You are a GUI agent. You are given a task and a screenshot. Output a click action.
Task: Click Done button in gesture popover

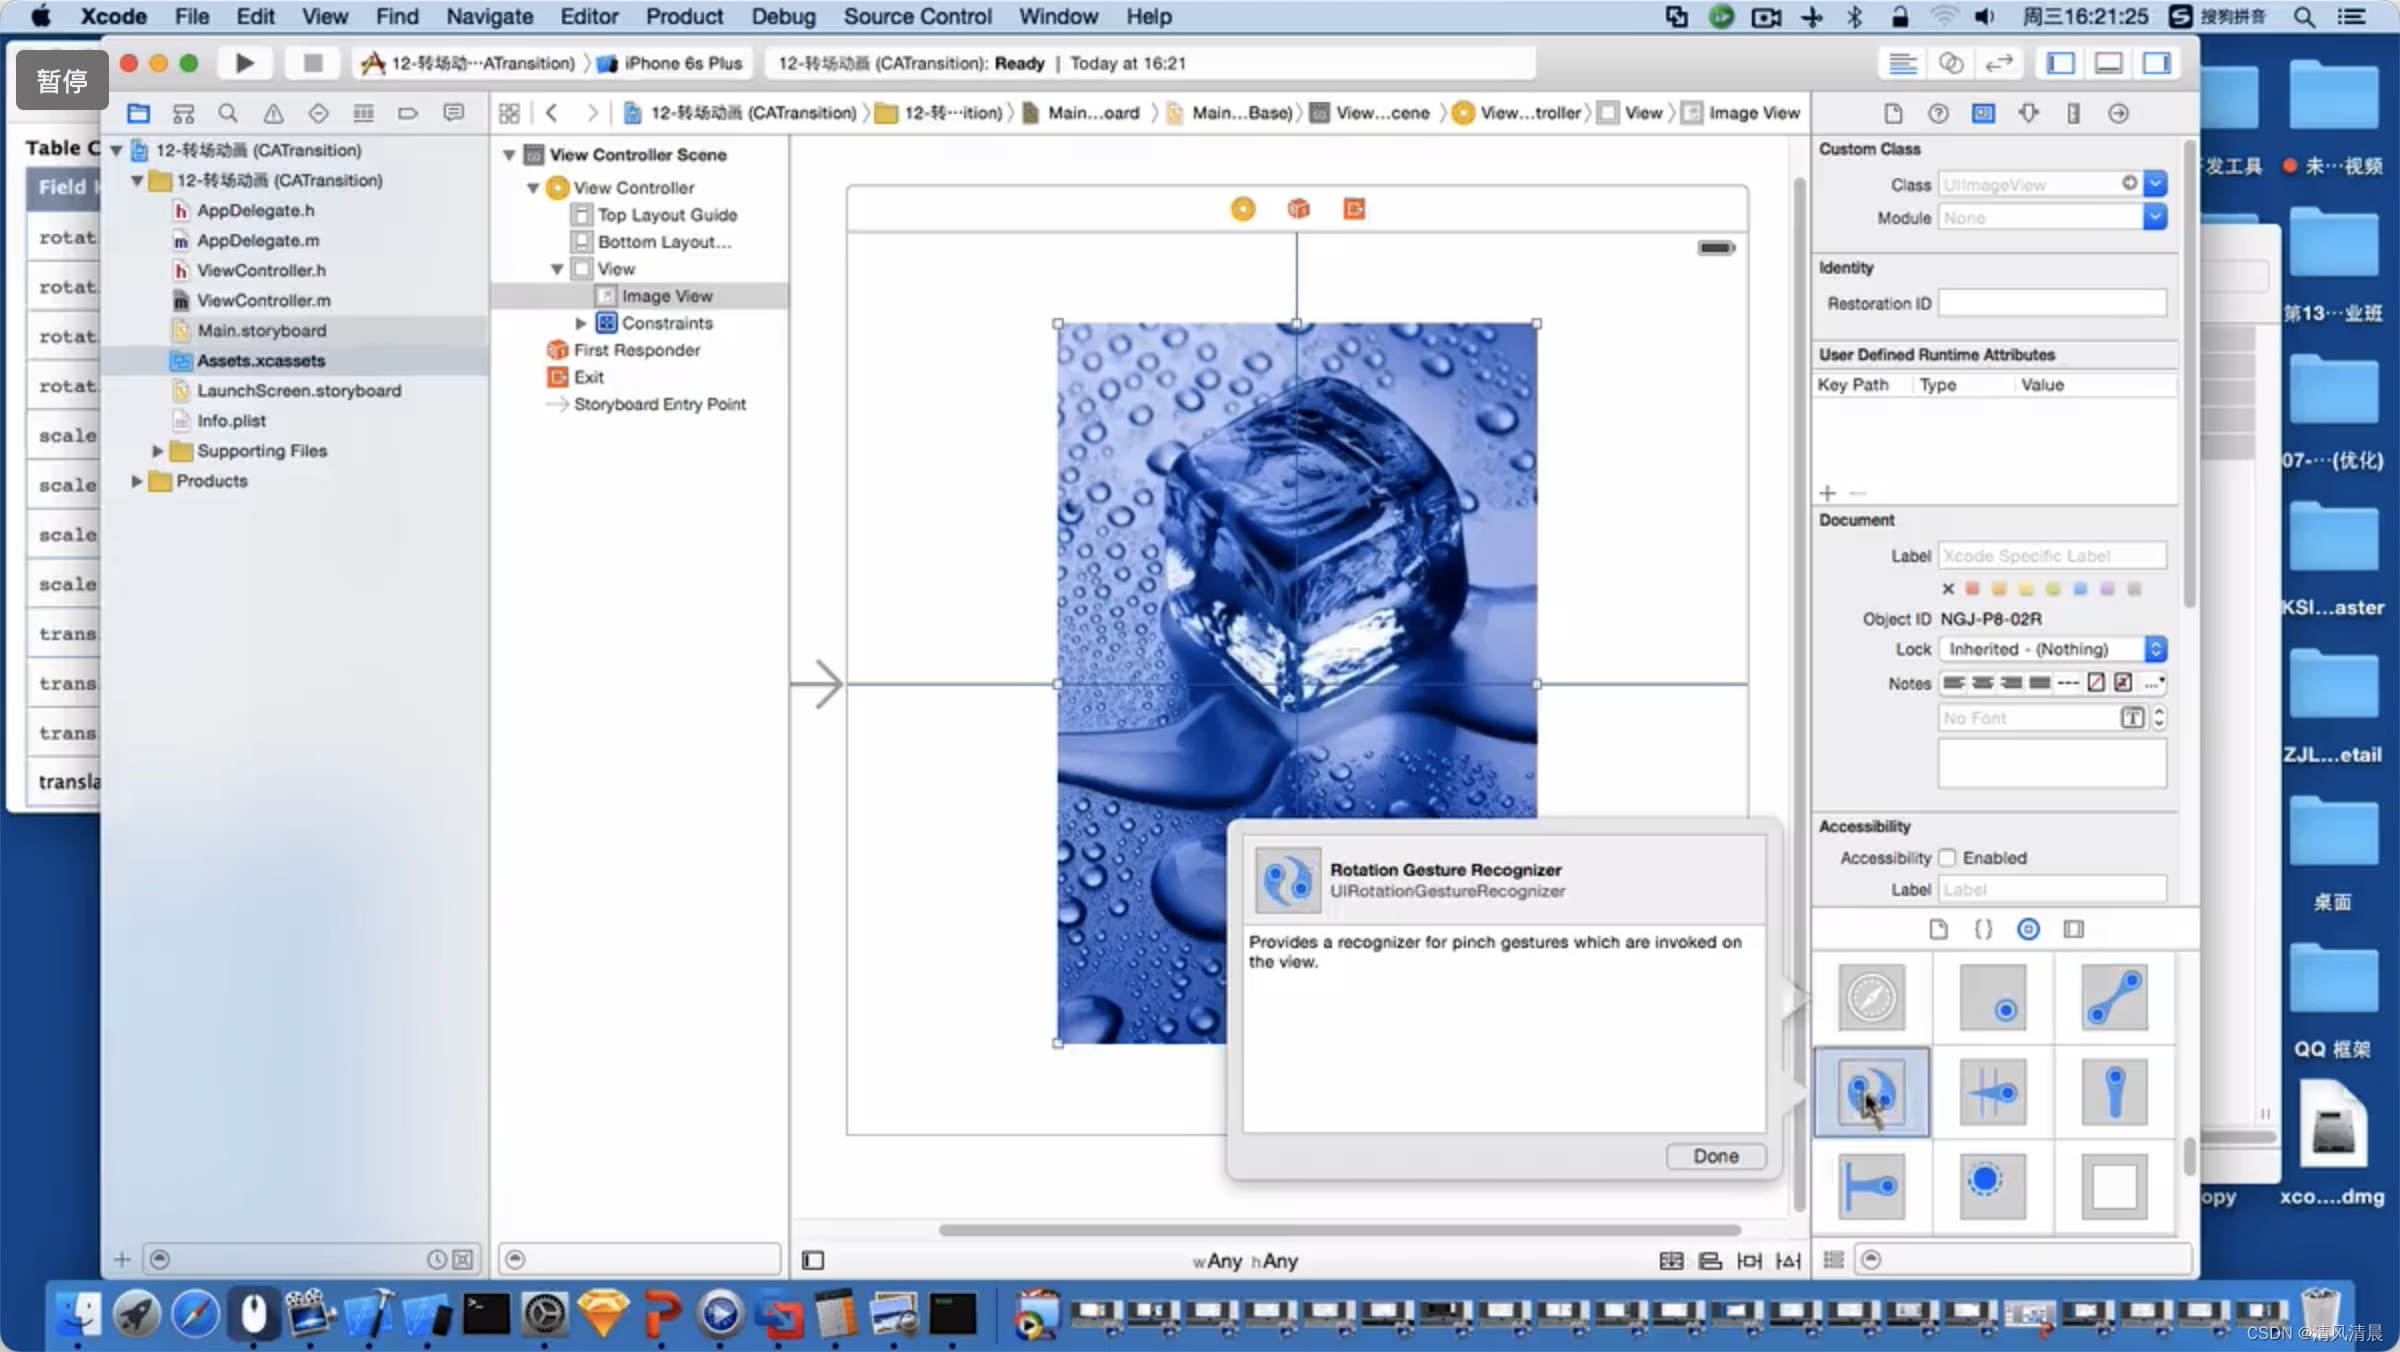(1716, 1156)
